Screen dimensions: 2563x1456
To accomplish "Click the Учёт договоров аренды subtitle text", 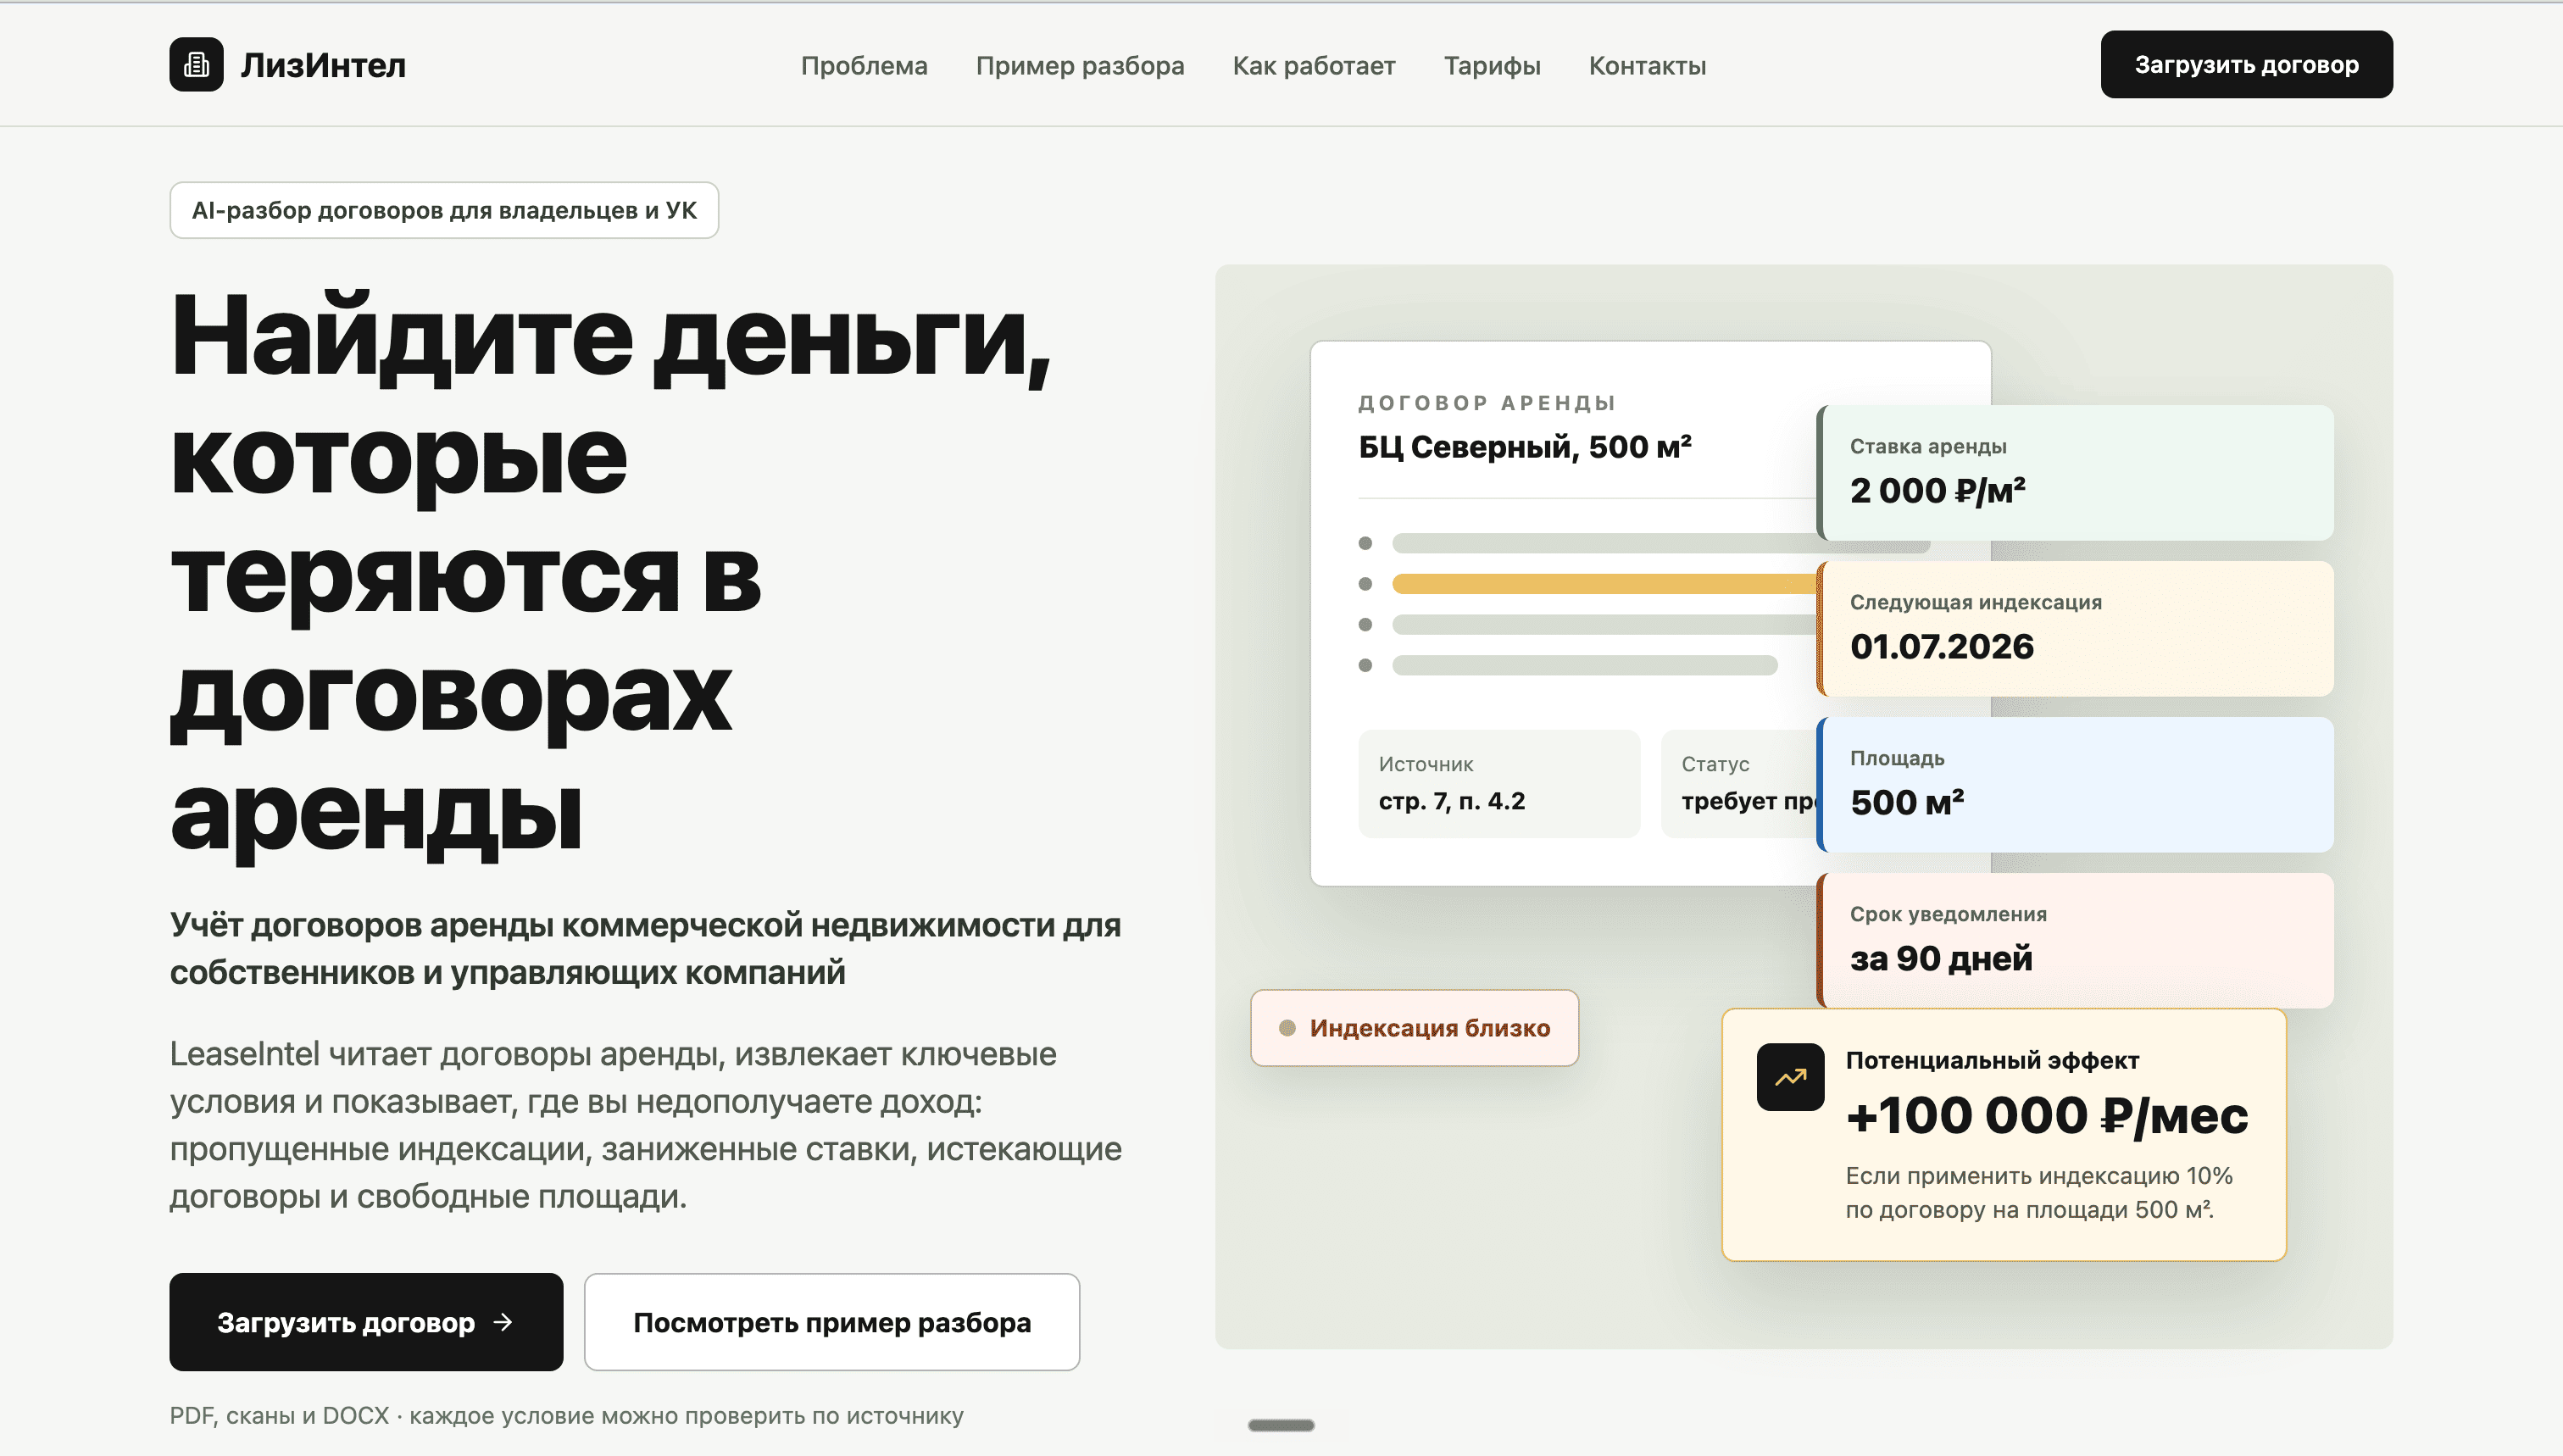I will point(646,949).
